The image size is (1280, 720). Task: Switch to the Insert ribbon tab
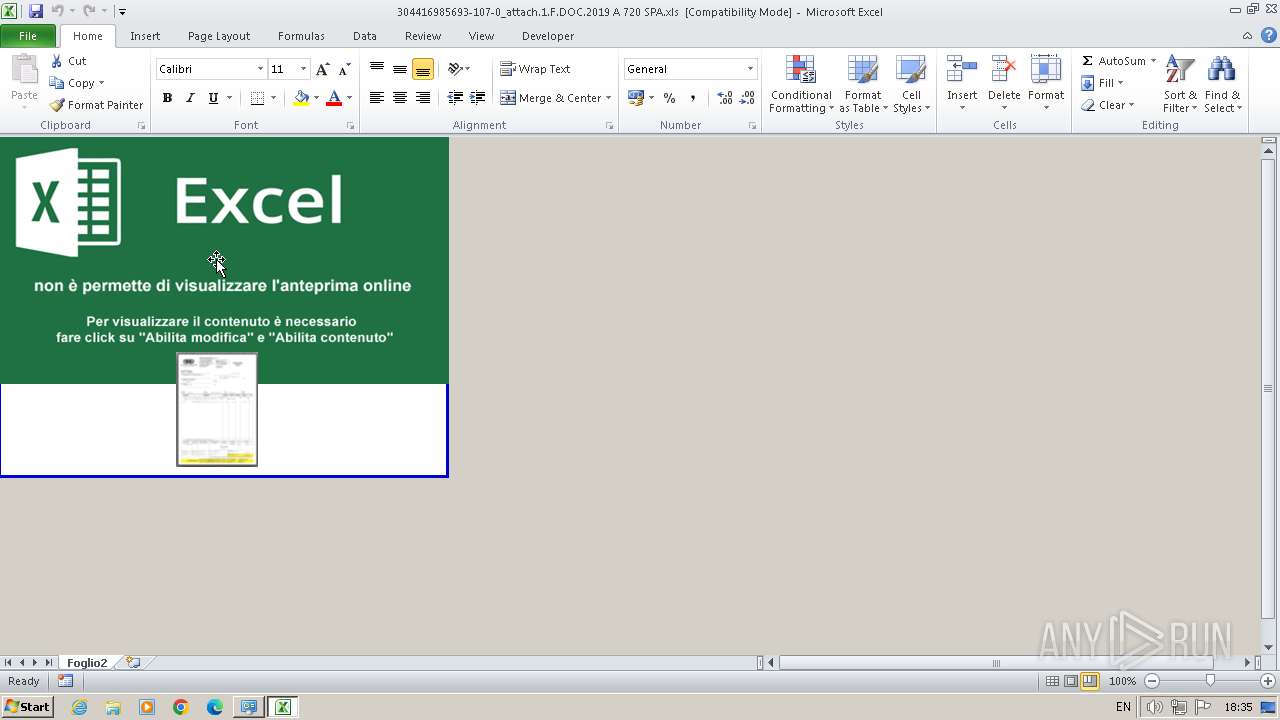[145, 36]
